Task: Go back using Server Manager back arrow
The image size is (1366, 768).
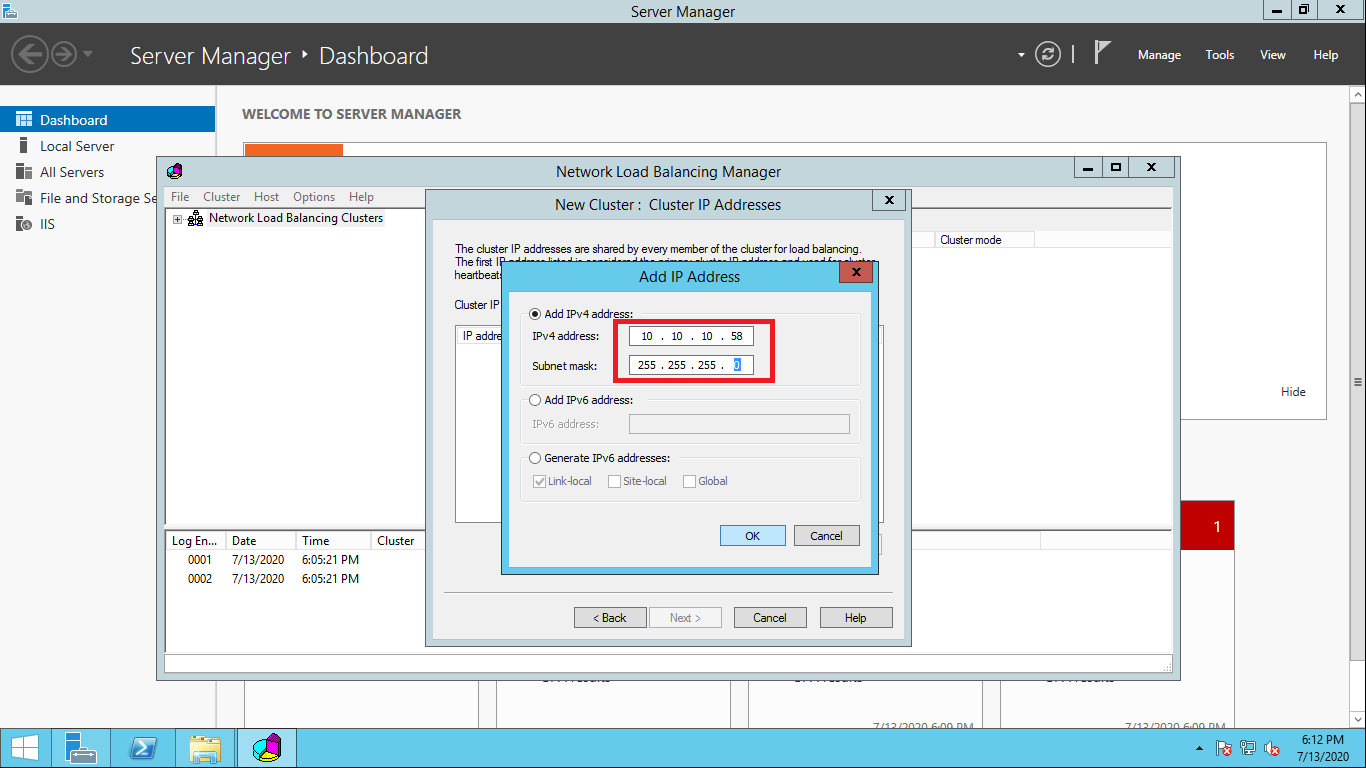Action: pyautogui.click(x=31, y=53)
